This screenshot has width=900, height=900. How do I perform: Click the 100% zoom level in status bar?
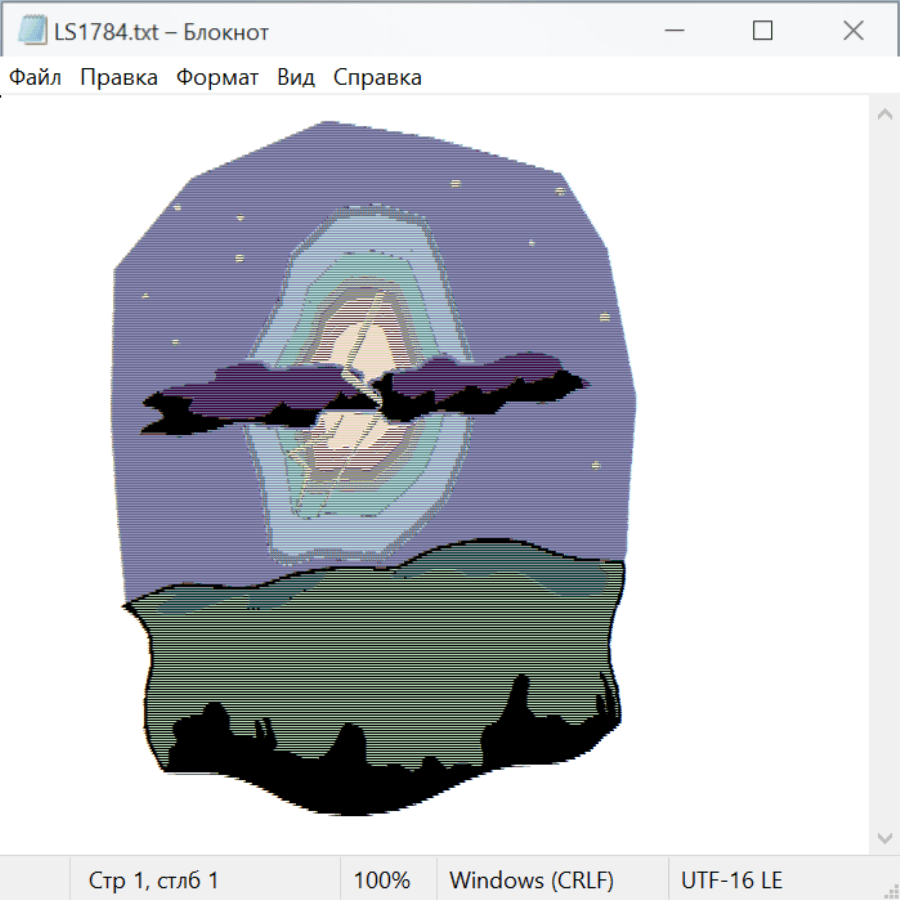[x=382, y=881]
